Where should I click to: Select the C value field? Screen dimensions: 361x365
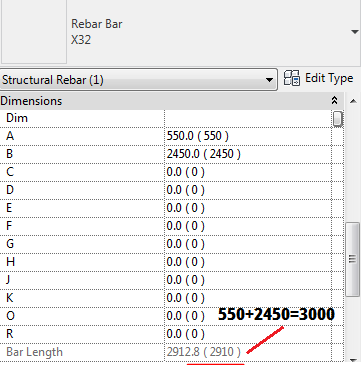[x=248, y=172]
